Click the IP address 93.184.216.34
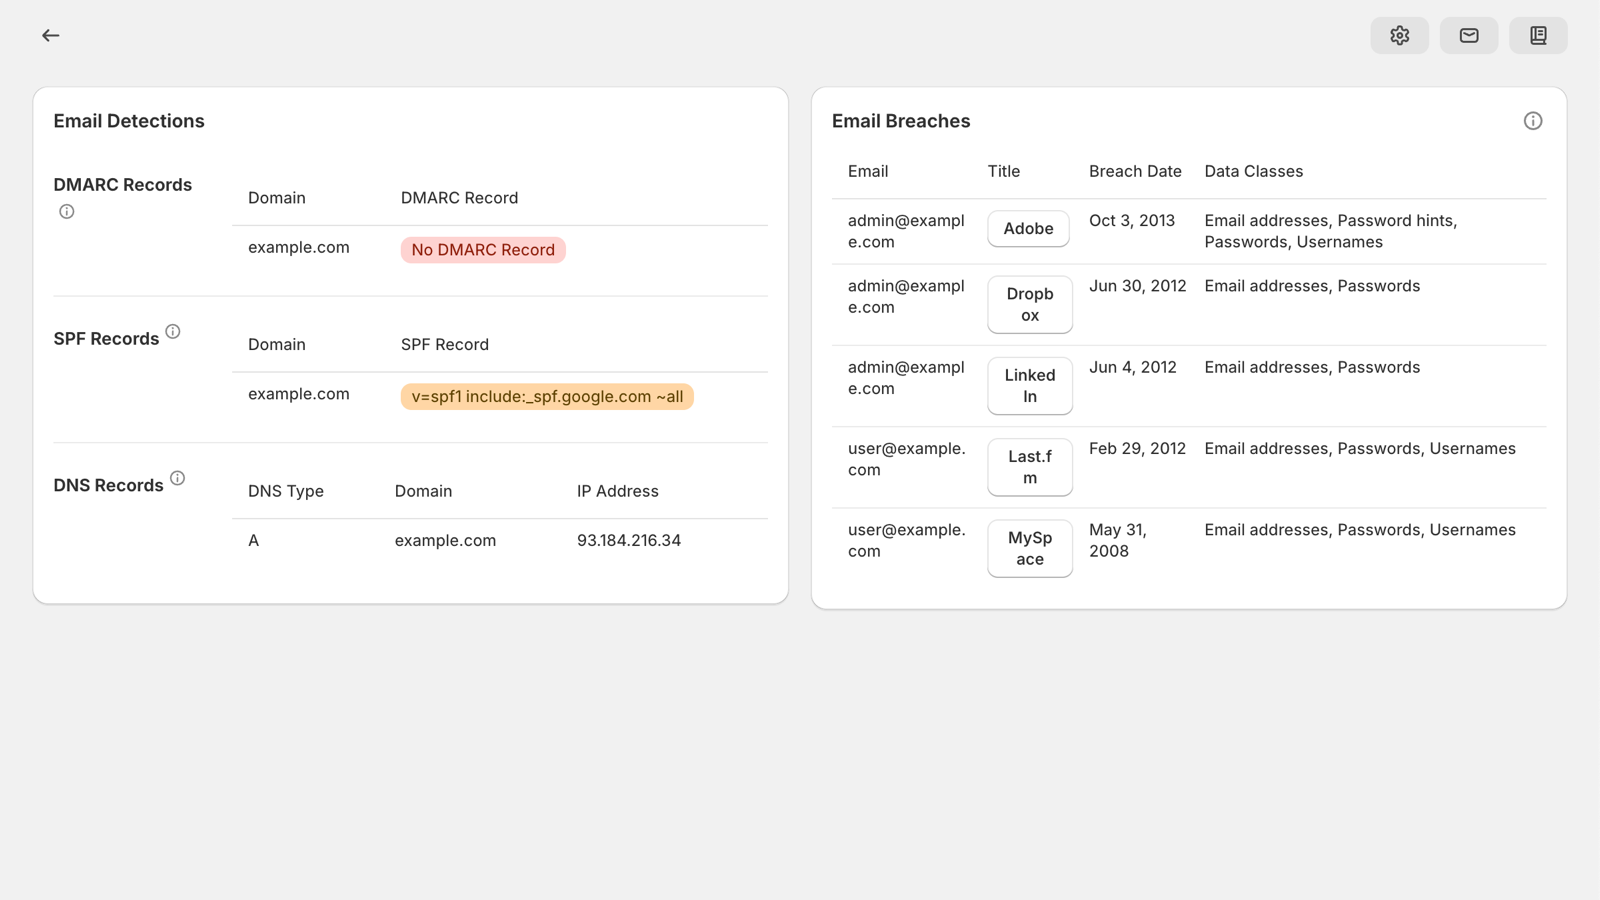This screenshot has height=900, width=1600. pos(628,541)
